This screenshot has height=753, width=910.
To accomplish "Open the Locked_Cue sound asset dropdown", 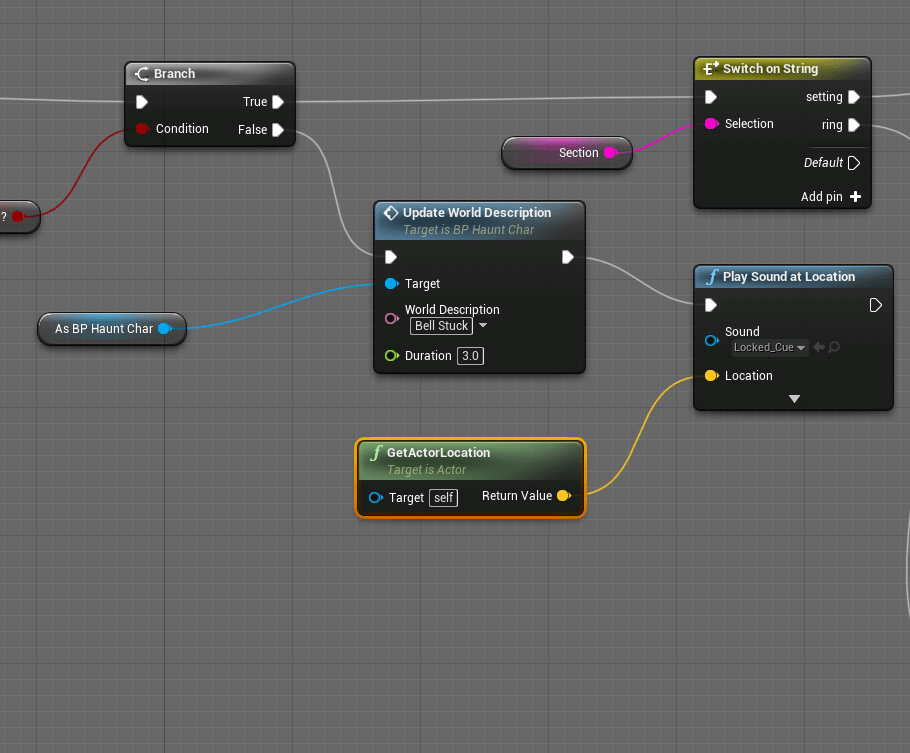I will [x=769, y=348].
